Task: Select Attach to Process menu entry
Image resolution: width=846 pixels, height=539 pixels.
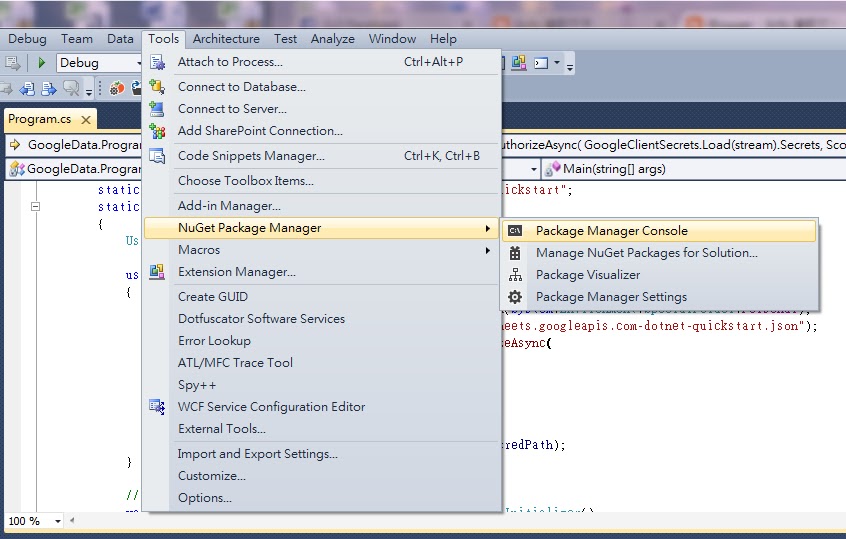Action: click(x=322, y=62)
